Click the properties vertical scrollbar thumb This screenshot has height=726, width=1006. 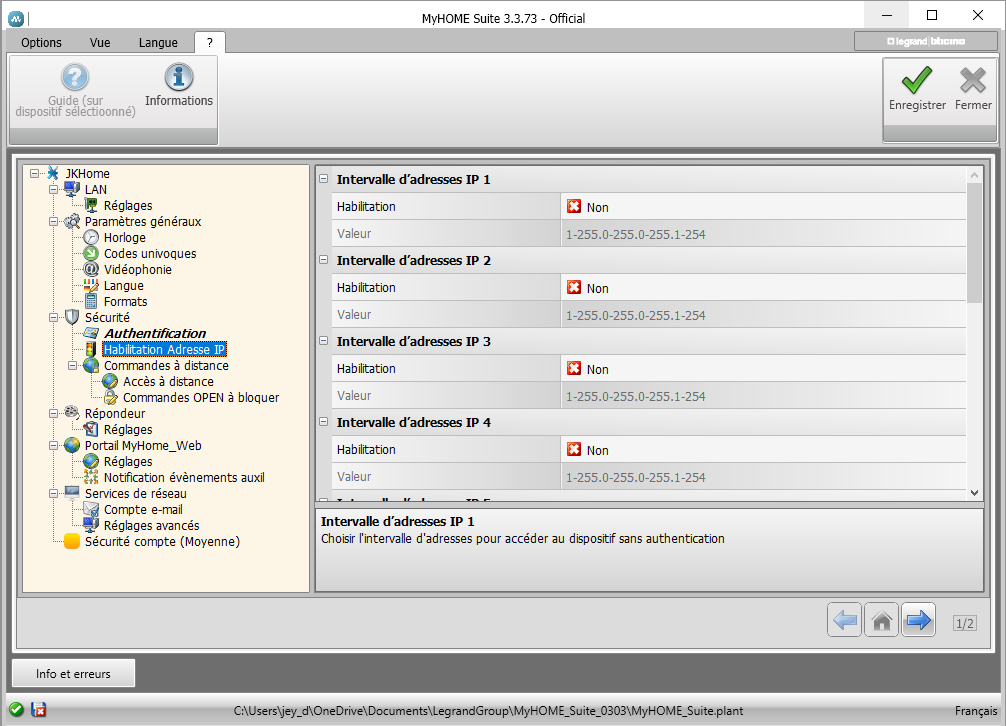tap(974, 242)
